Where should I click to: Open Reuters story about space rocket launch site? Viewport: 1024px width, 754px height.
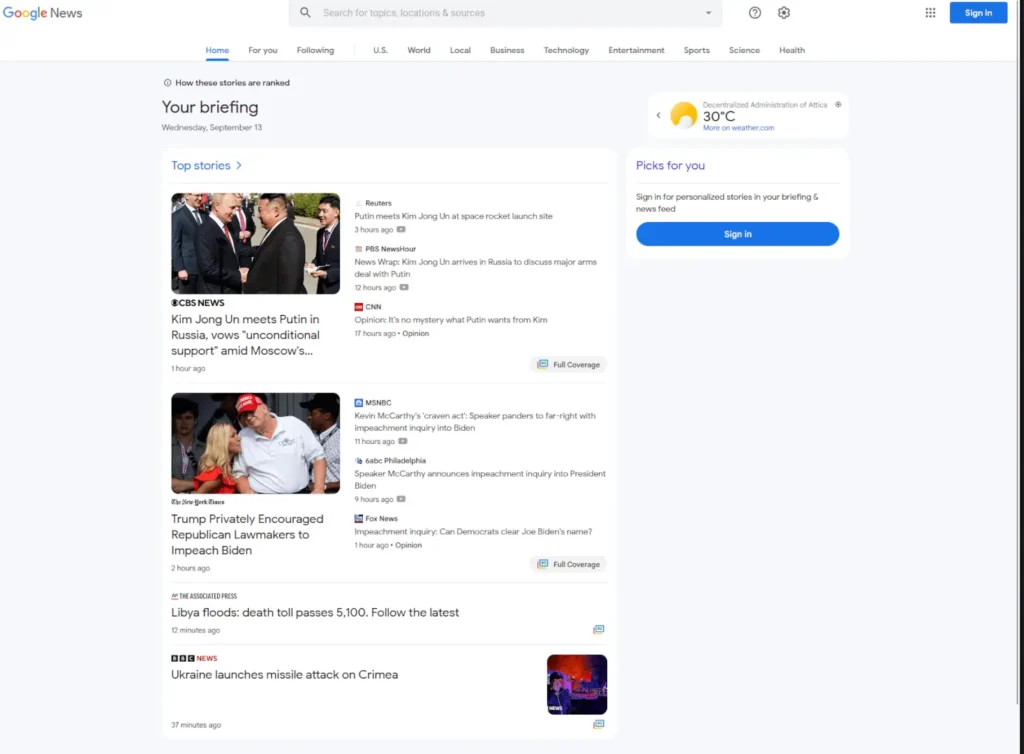(453, 216)
